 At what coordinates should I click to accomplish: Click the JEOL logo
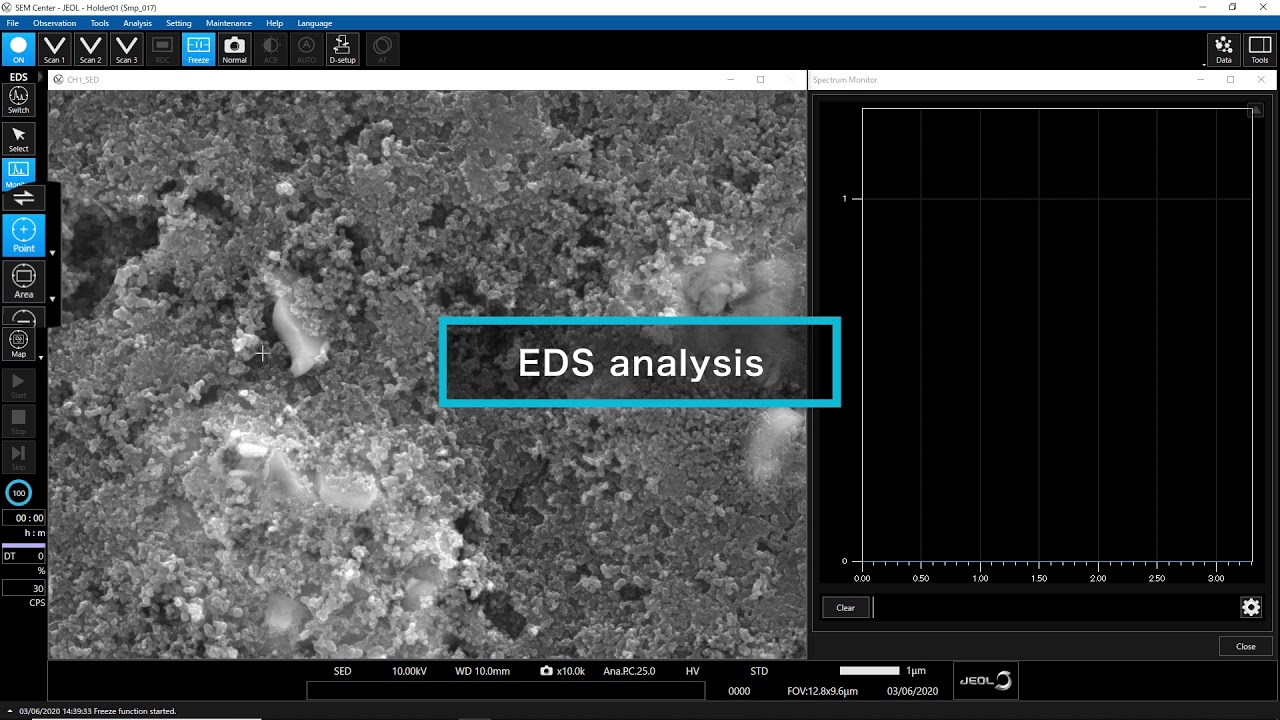coord(986,680)
